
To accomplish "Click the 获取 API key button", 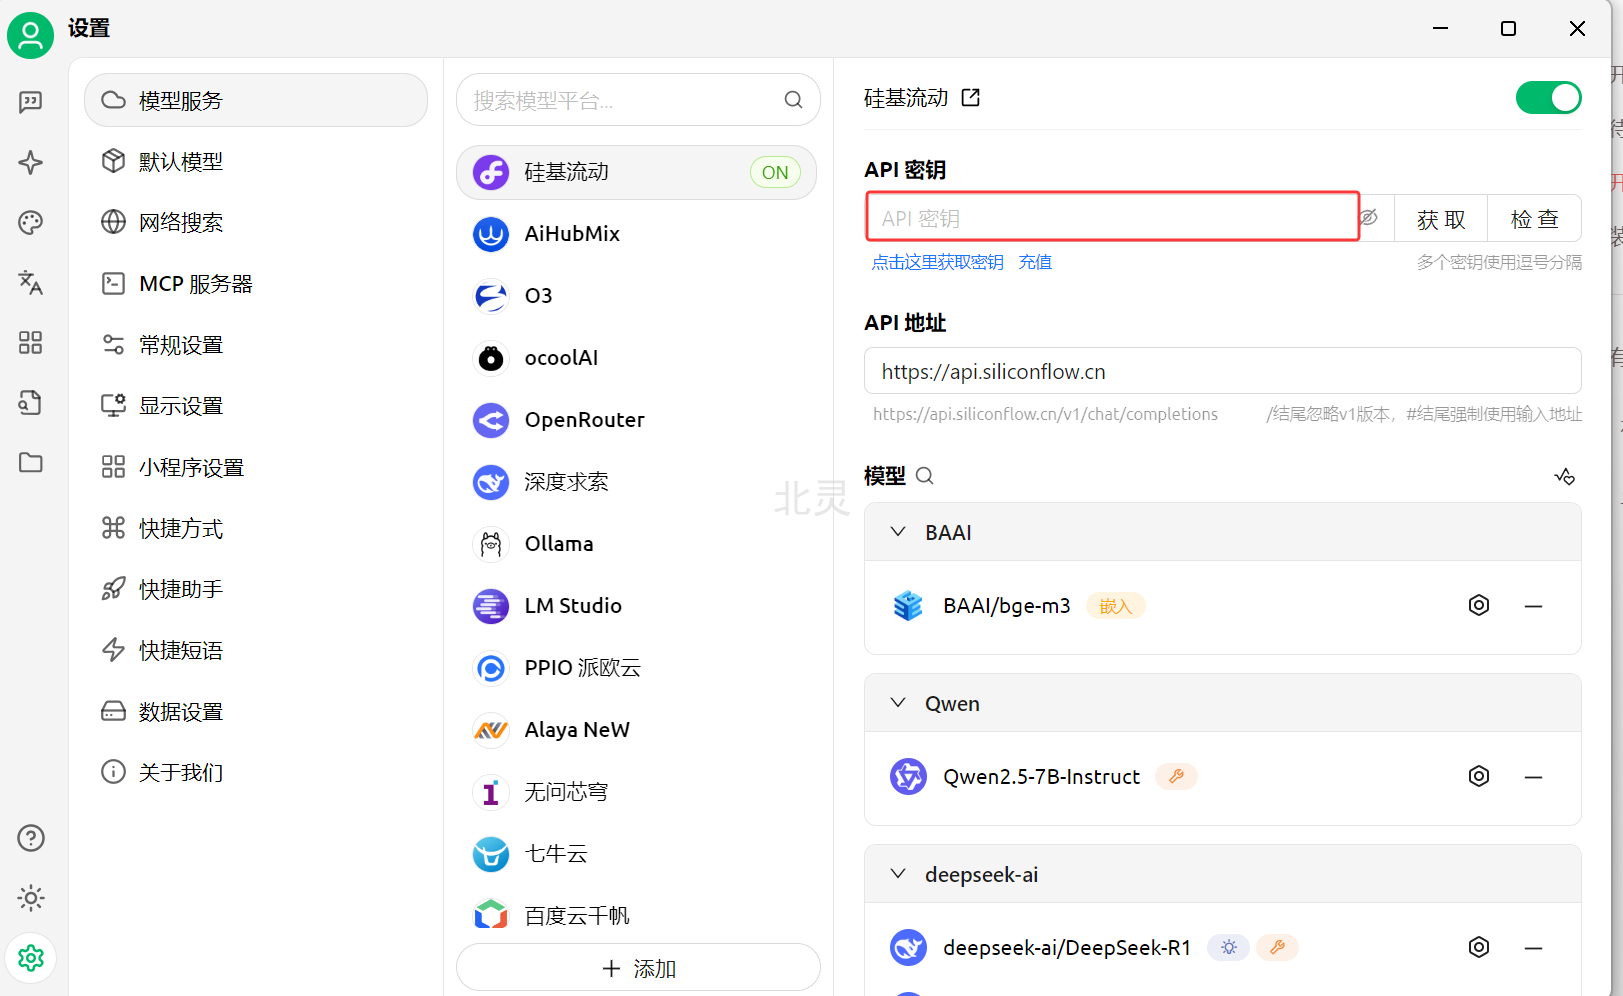I will [x=1441, y=219].
